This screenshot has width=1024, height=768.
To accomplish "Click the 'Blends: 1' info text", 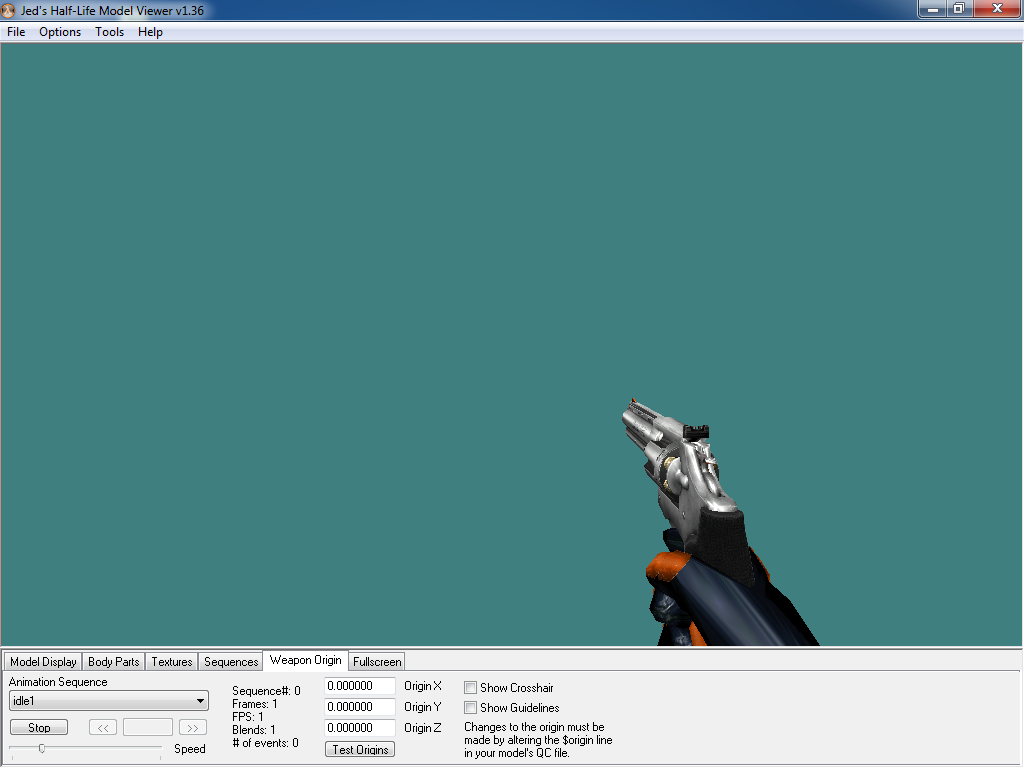I will (x=254, y=730).
